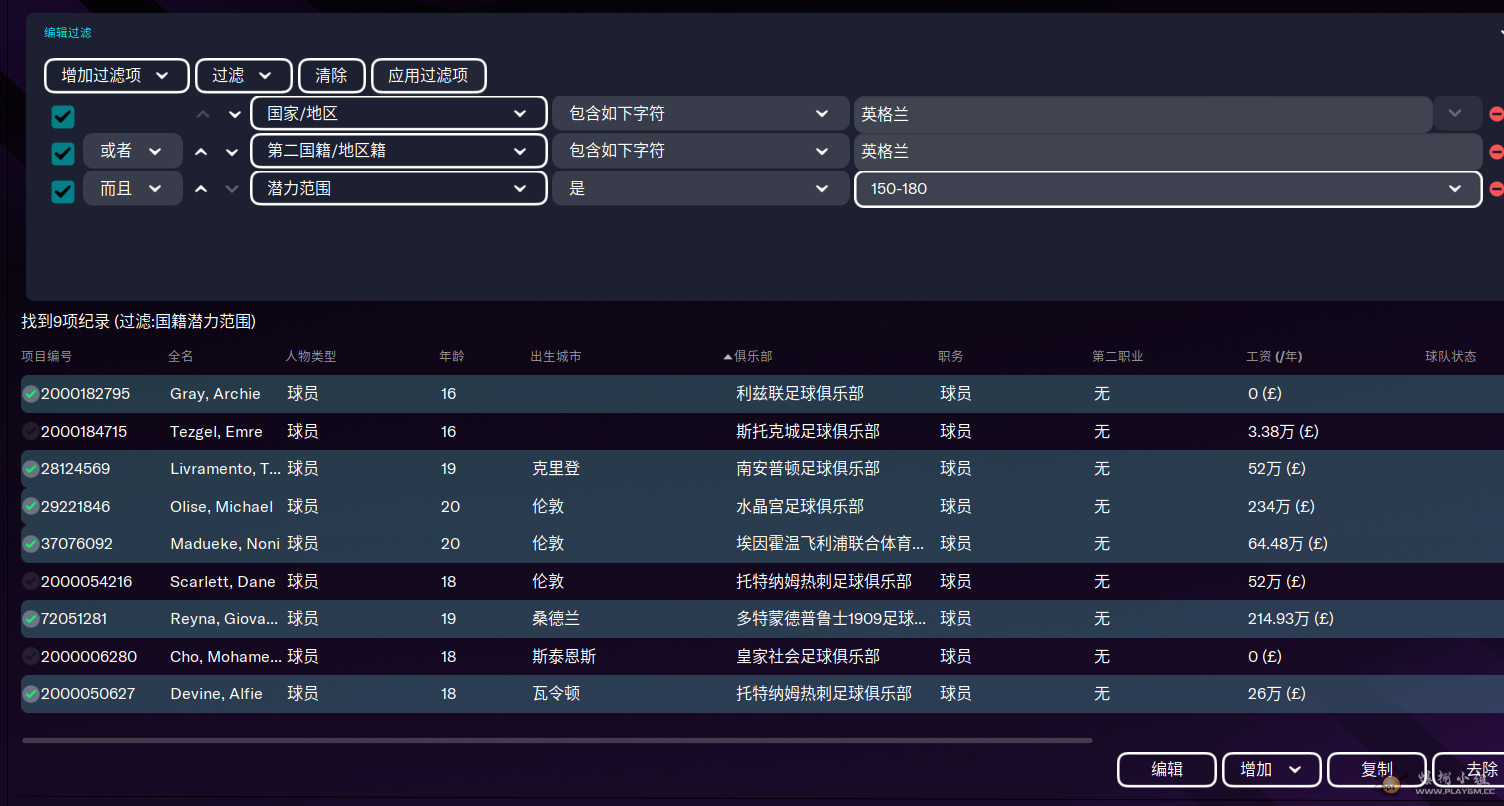Click the green check status icon for Gray, Archie
Image resolution: width=1504 pixels, height=806 pixels.
[x=31, y=394]
